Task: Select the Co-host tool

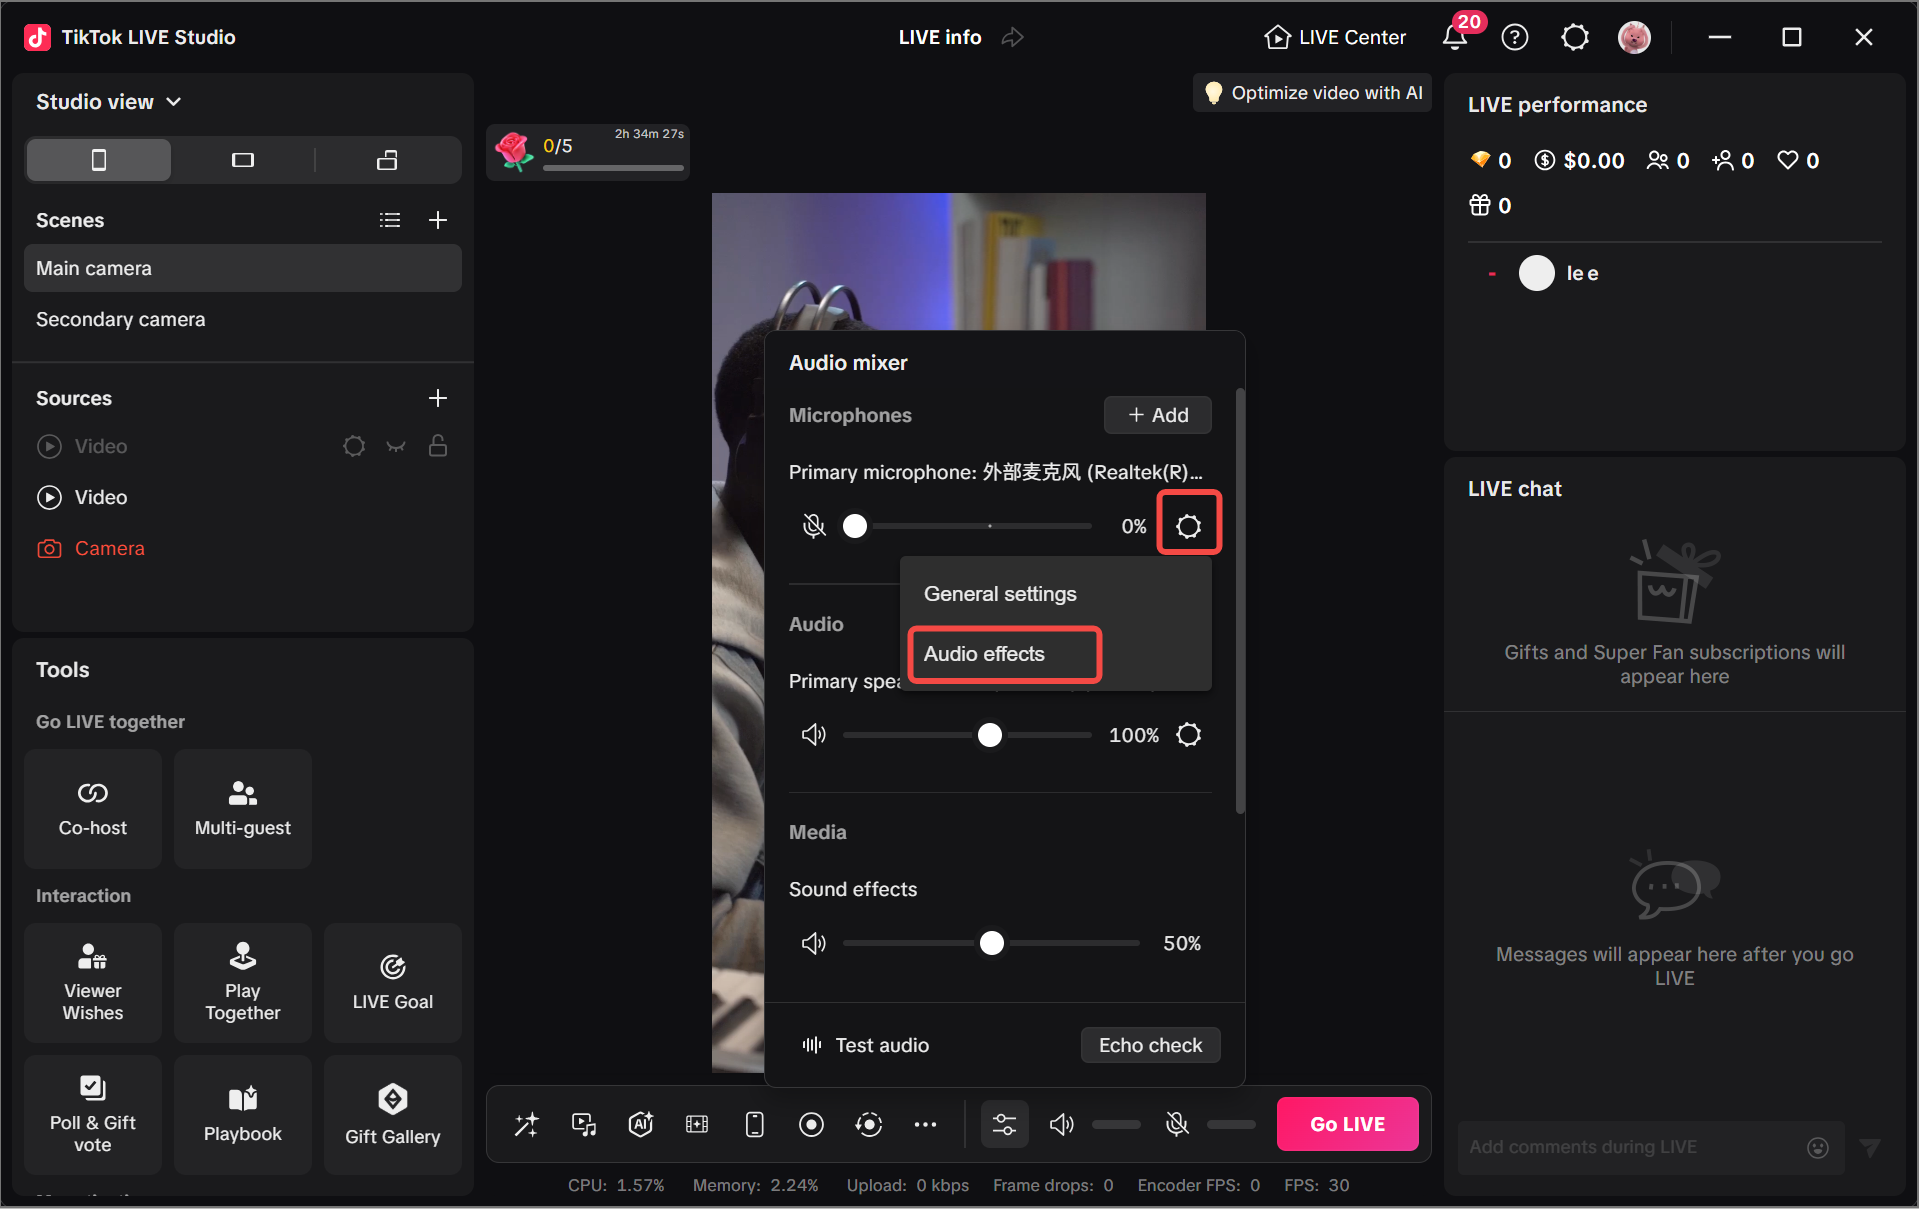Action: (92, 808)
